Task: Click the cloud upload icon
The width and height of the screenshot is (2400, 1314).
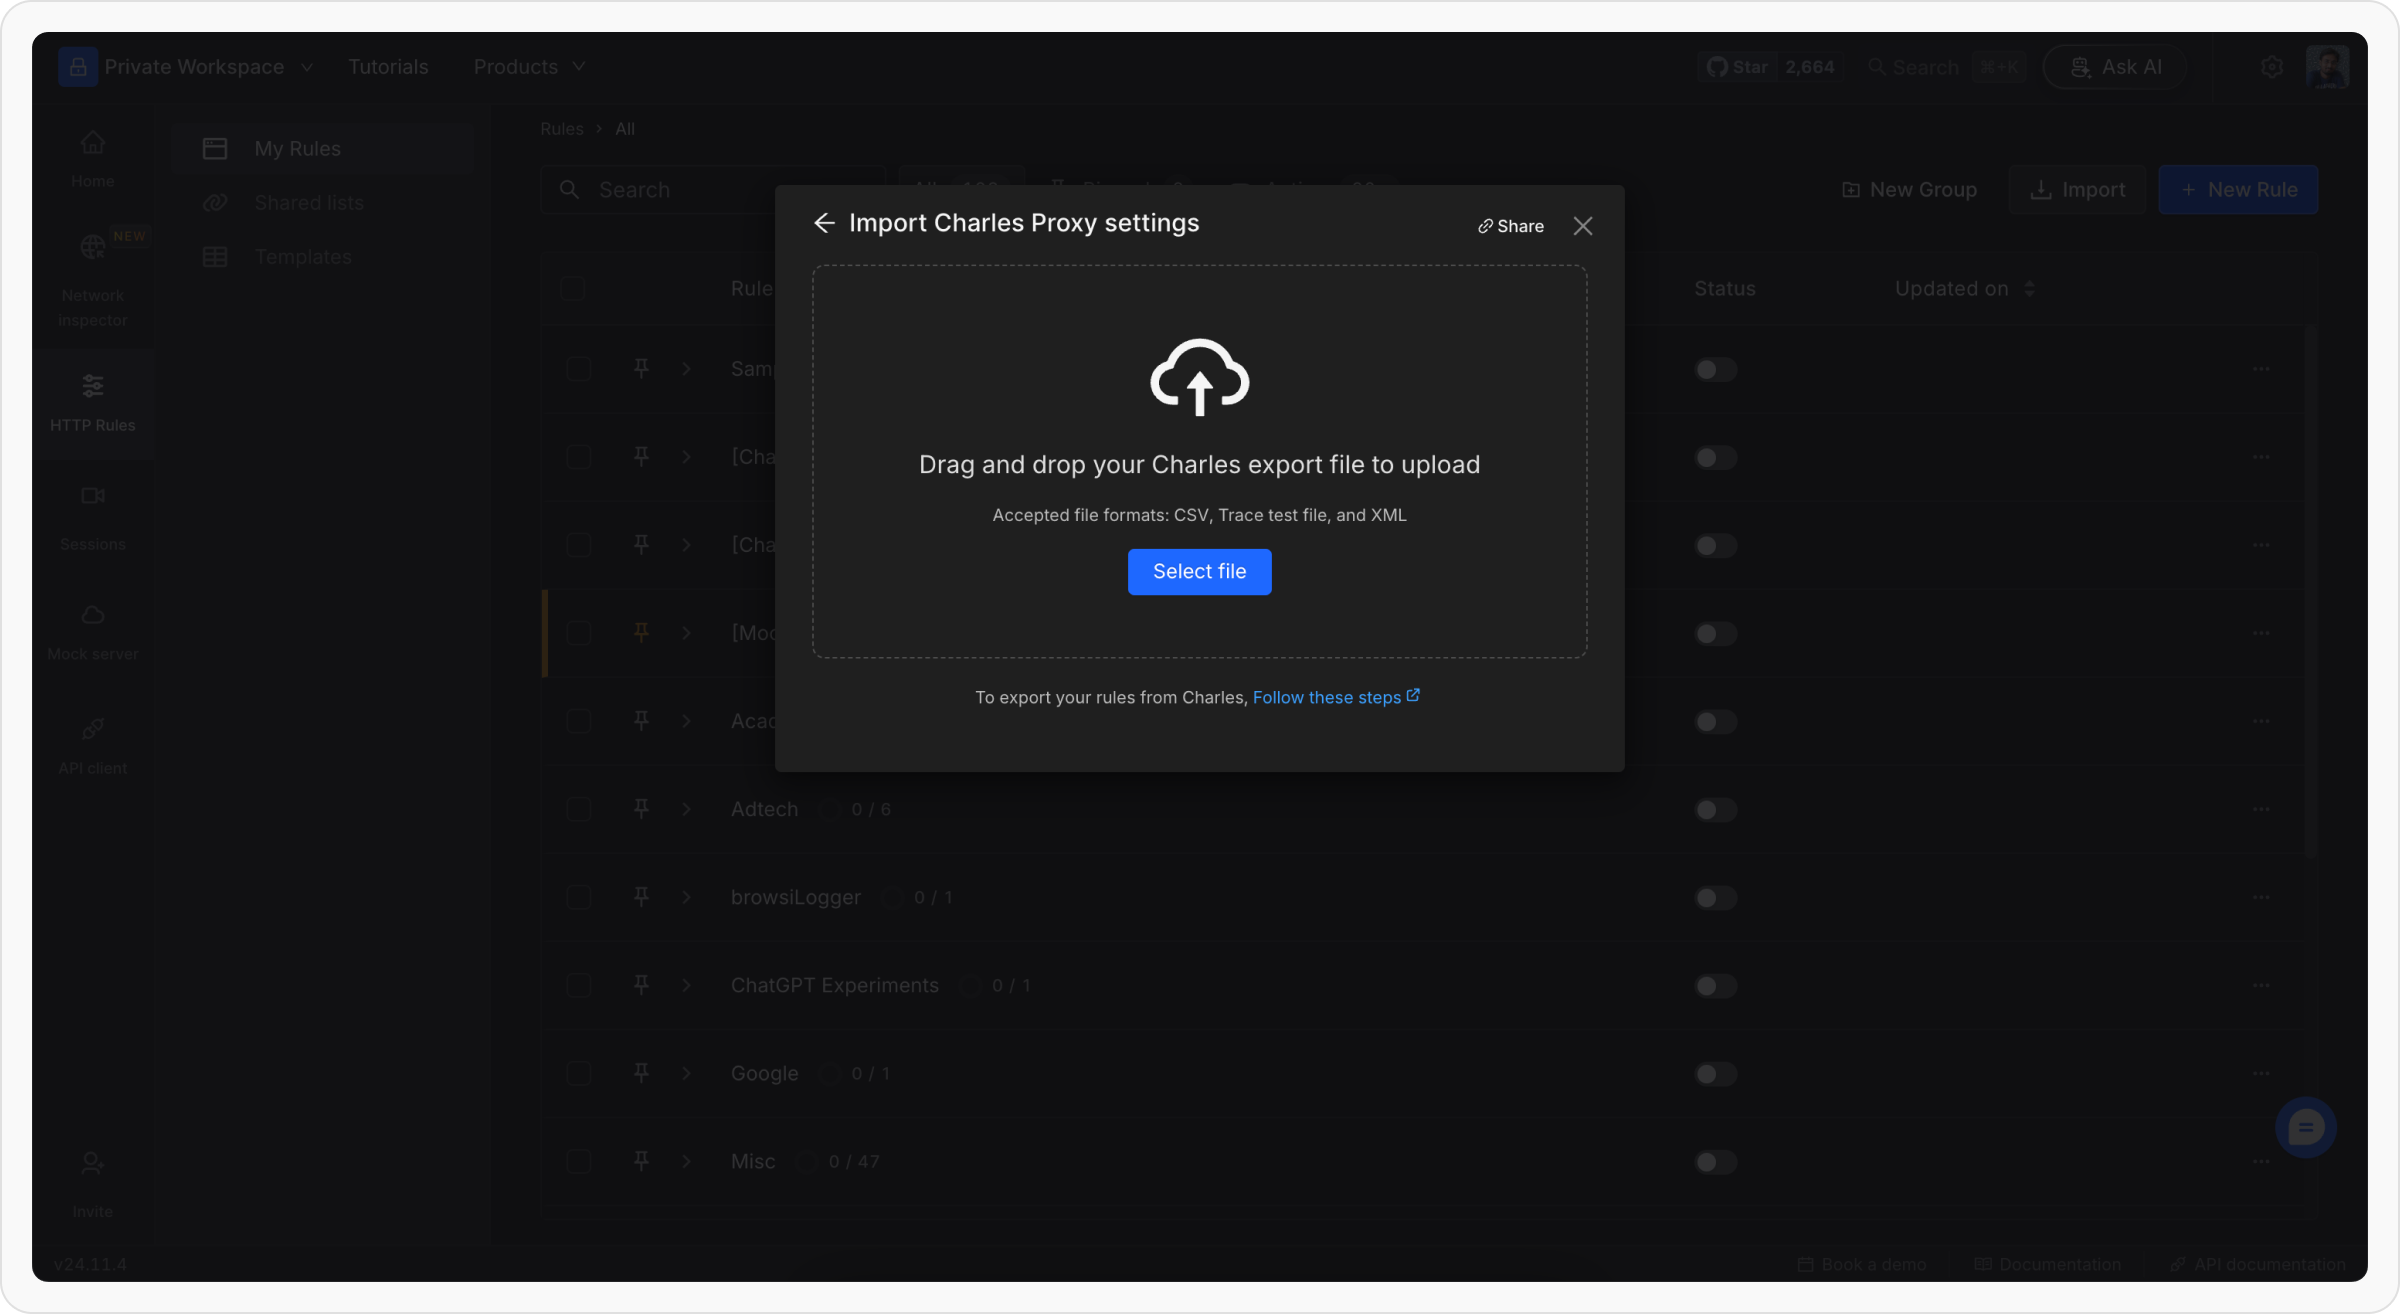Action: (1199, 377)
